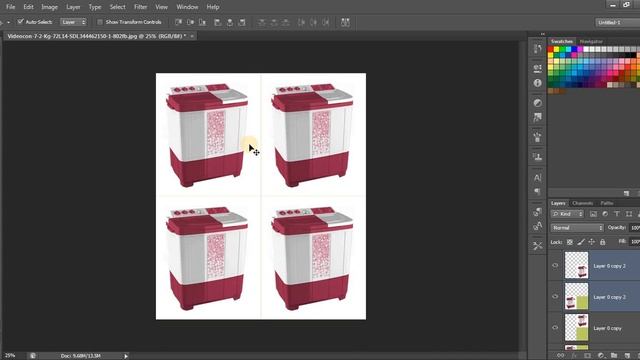Click the new group folder icon

point(614,356)
